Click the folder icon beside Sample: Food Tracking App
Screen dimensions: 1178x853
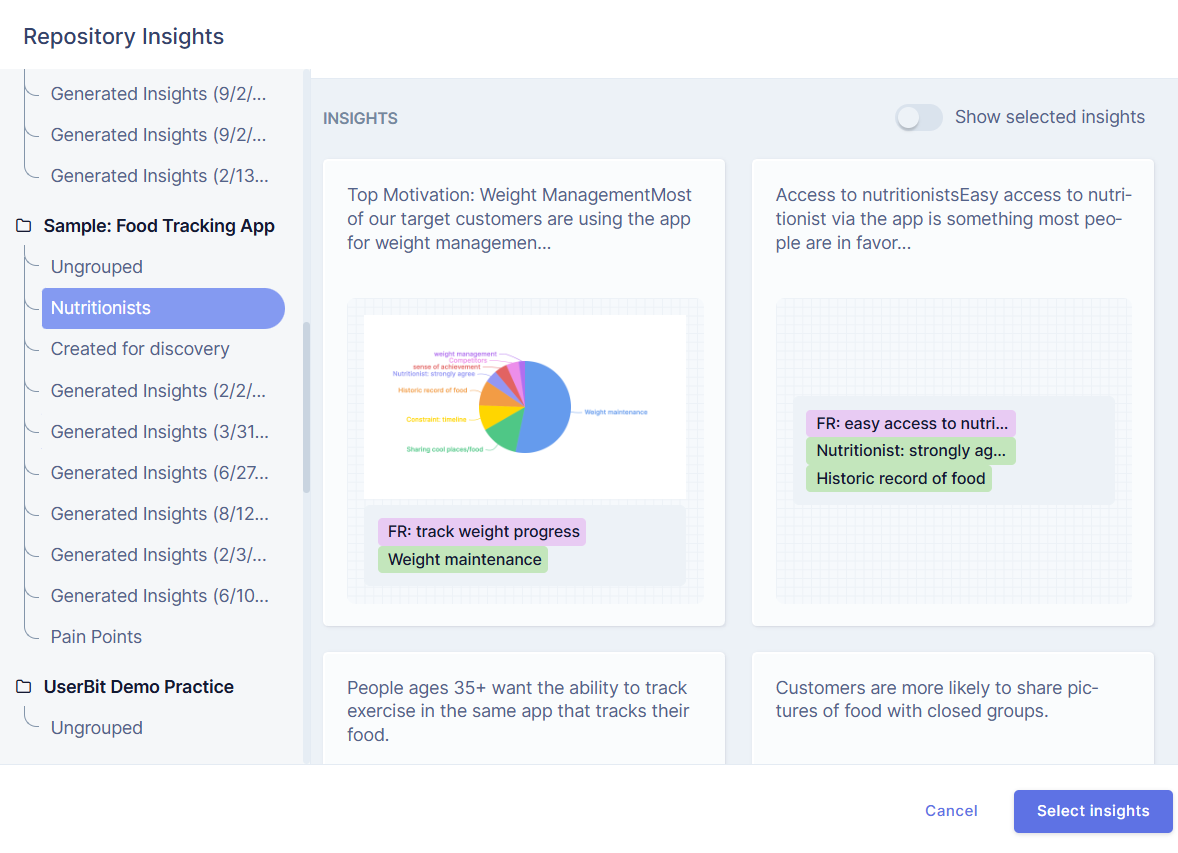click(x=24, y=226)
